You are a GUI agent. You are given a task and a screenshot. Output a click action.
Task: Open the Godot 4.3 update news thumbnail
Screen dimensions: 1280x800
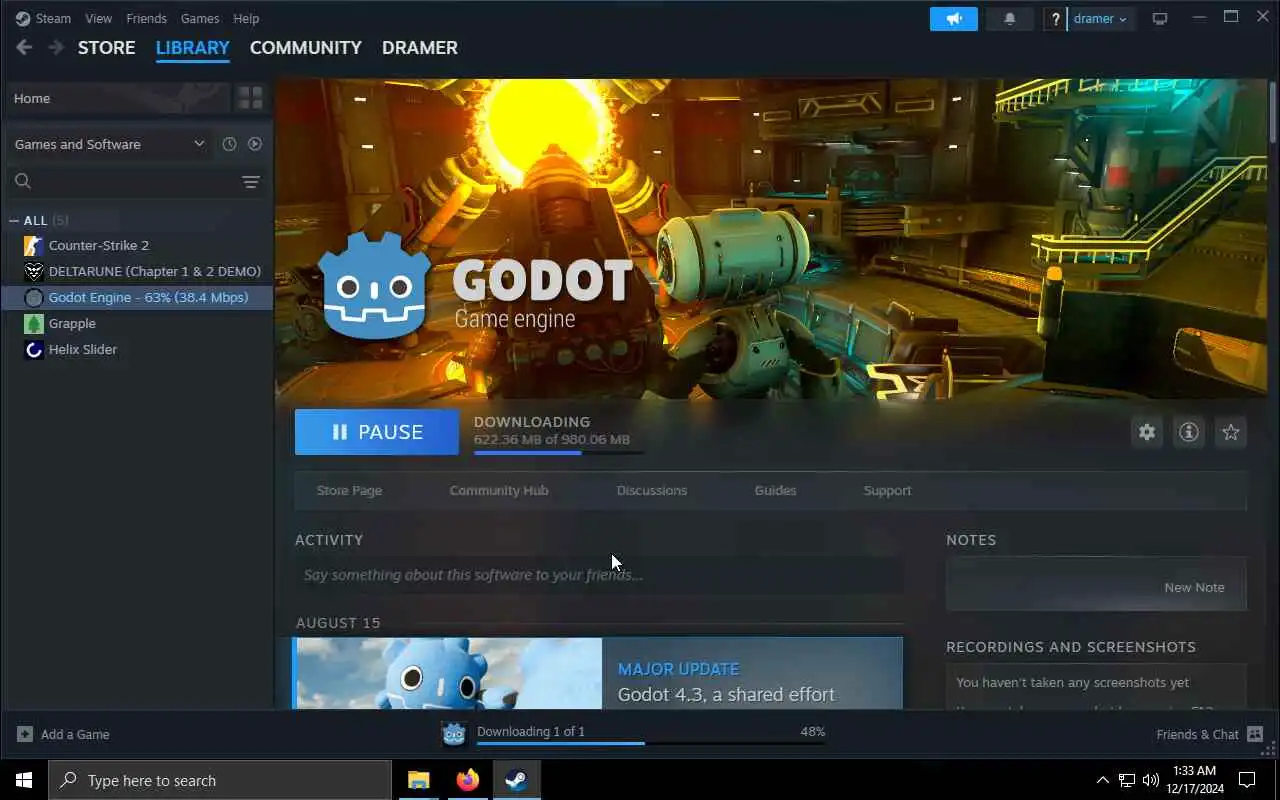pos(448,674)
